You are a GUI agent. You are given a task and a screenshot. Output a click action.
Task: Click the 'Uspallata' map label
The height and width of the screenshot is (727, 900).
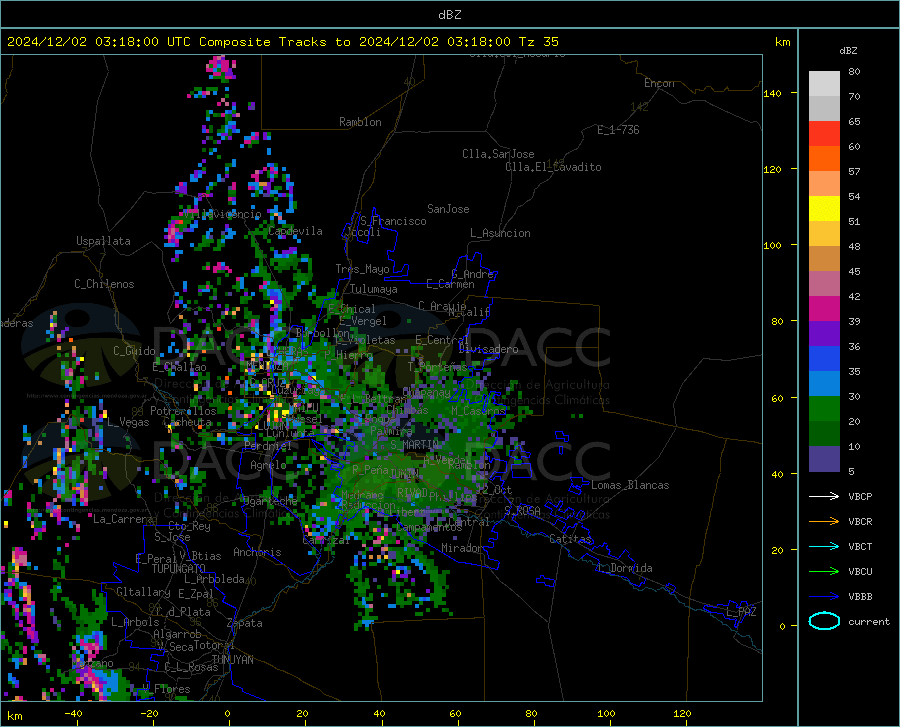(103, 241)
